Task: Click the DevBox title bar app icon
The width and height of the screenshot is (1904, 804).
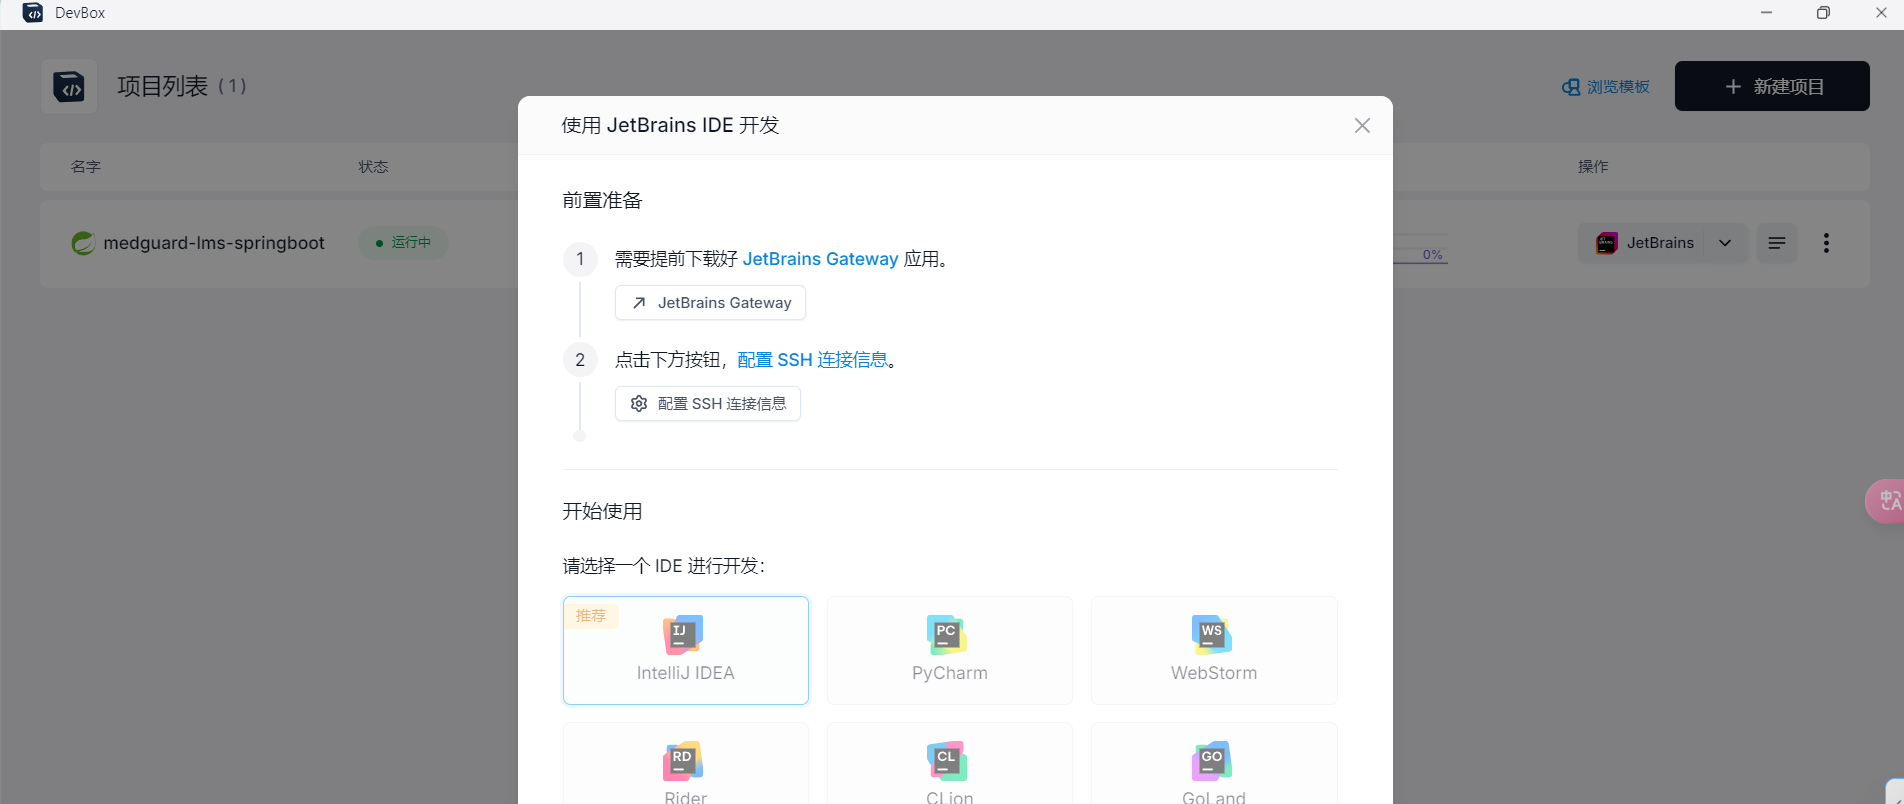Action: 33,13
